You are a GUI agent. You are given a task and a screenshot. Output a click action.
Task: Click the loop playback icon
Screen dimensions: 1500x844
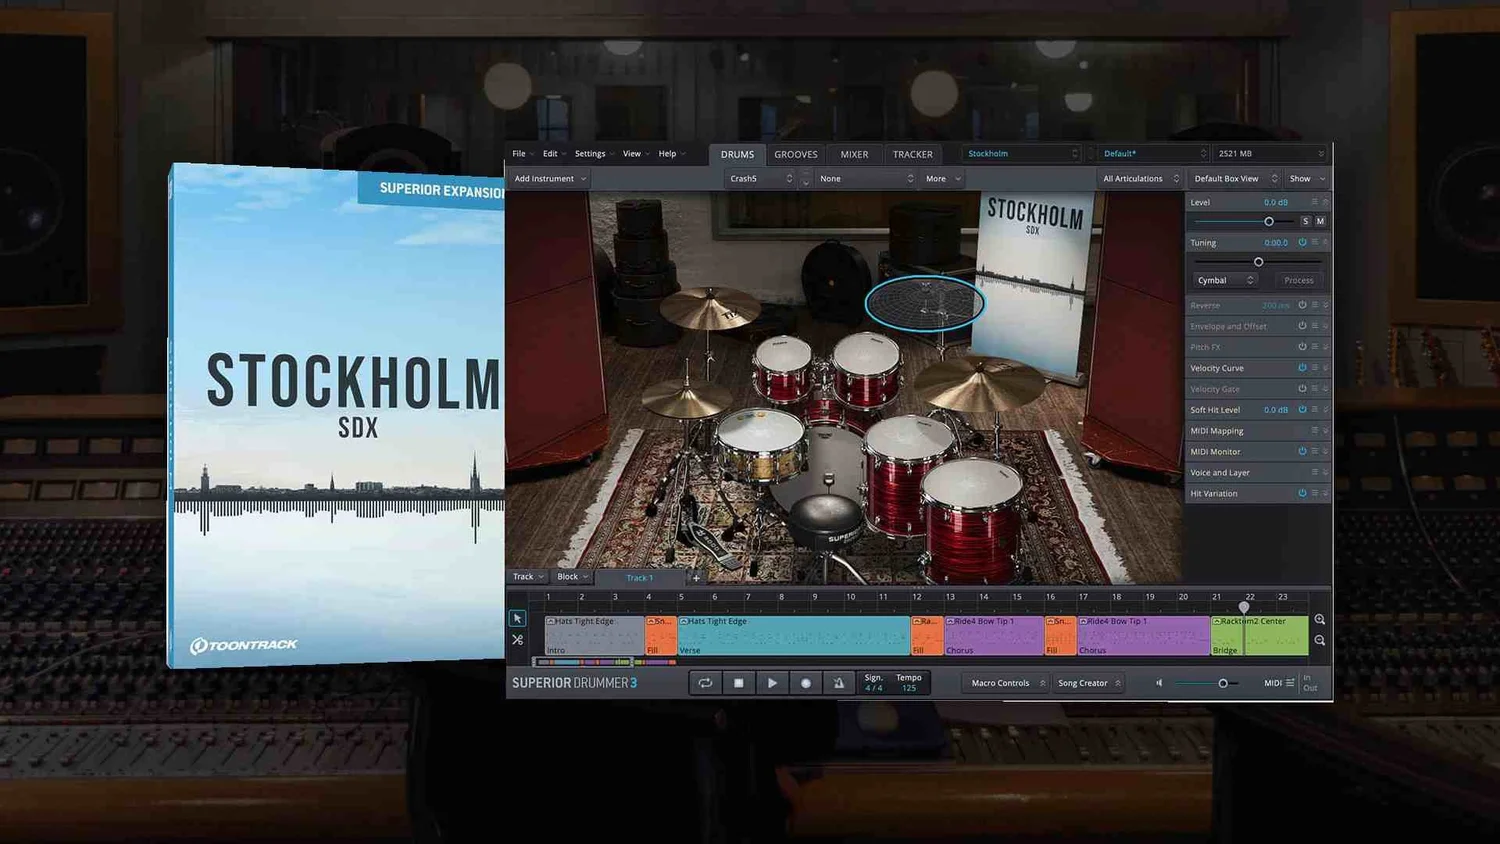click(705, 682)
